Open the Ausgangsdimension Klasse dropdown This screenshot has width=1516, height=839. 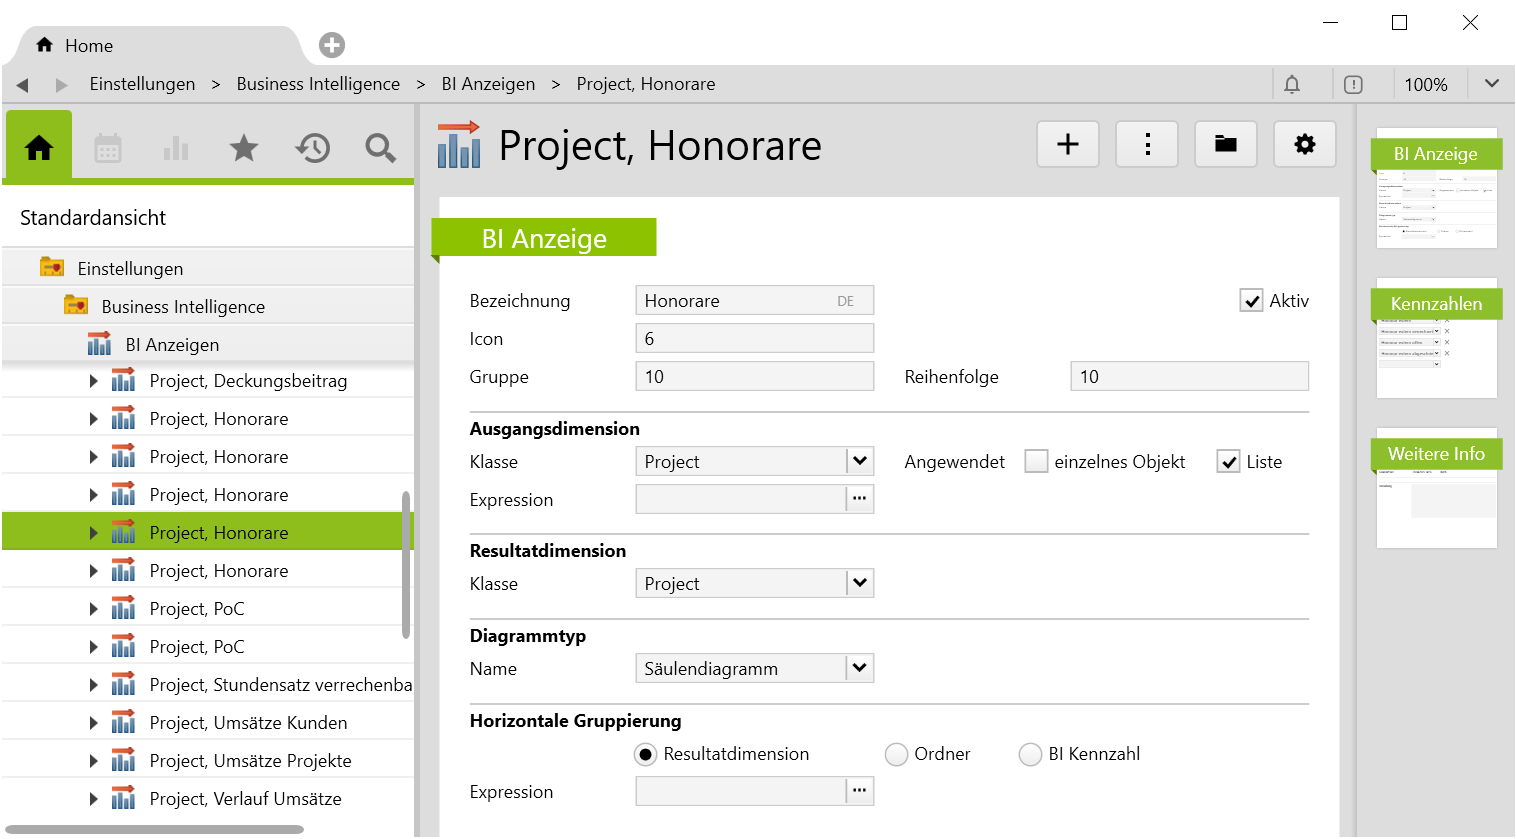(x=859, y=461)
